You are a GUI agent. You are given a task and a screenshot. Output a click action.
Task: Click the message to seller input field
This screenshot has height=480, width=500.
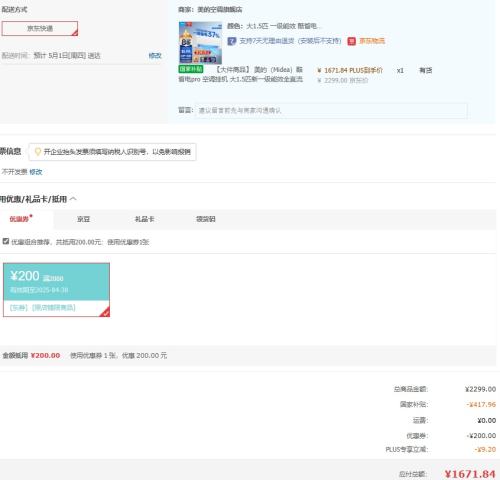click(x=331, y=110)
